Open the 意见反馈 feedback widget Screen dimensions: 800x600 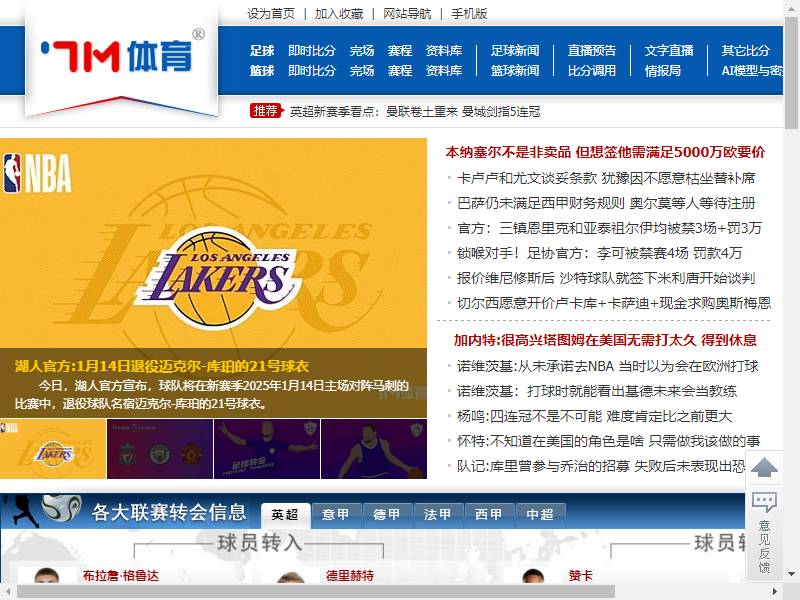[x=764, y=532]
